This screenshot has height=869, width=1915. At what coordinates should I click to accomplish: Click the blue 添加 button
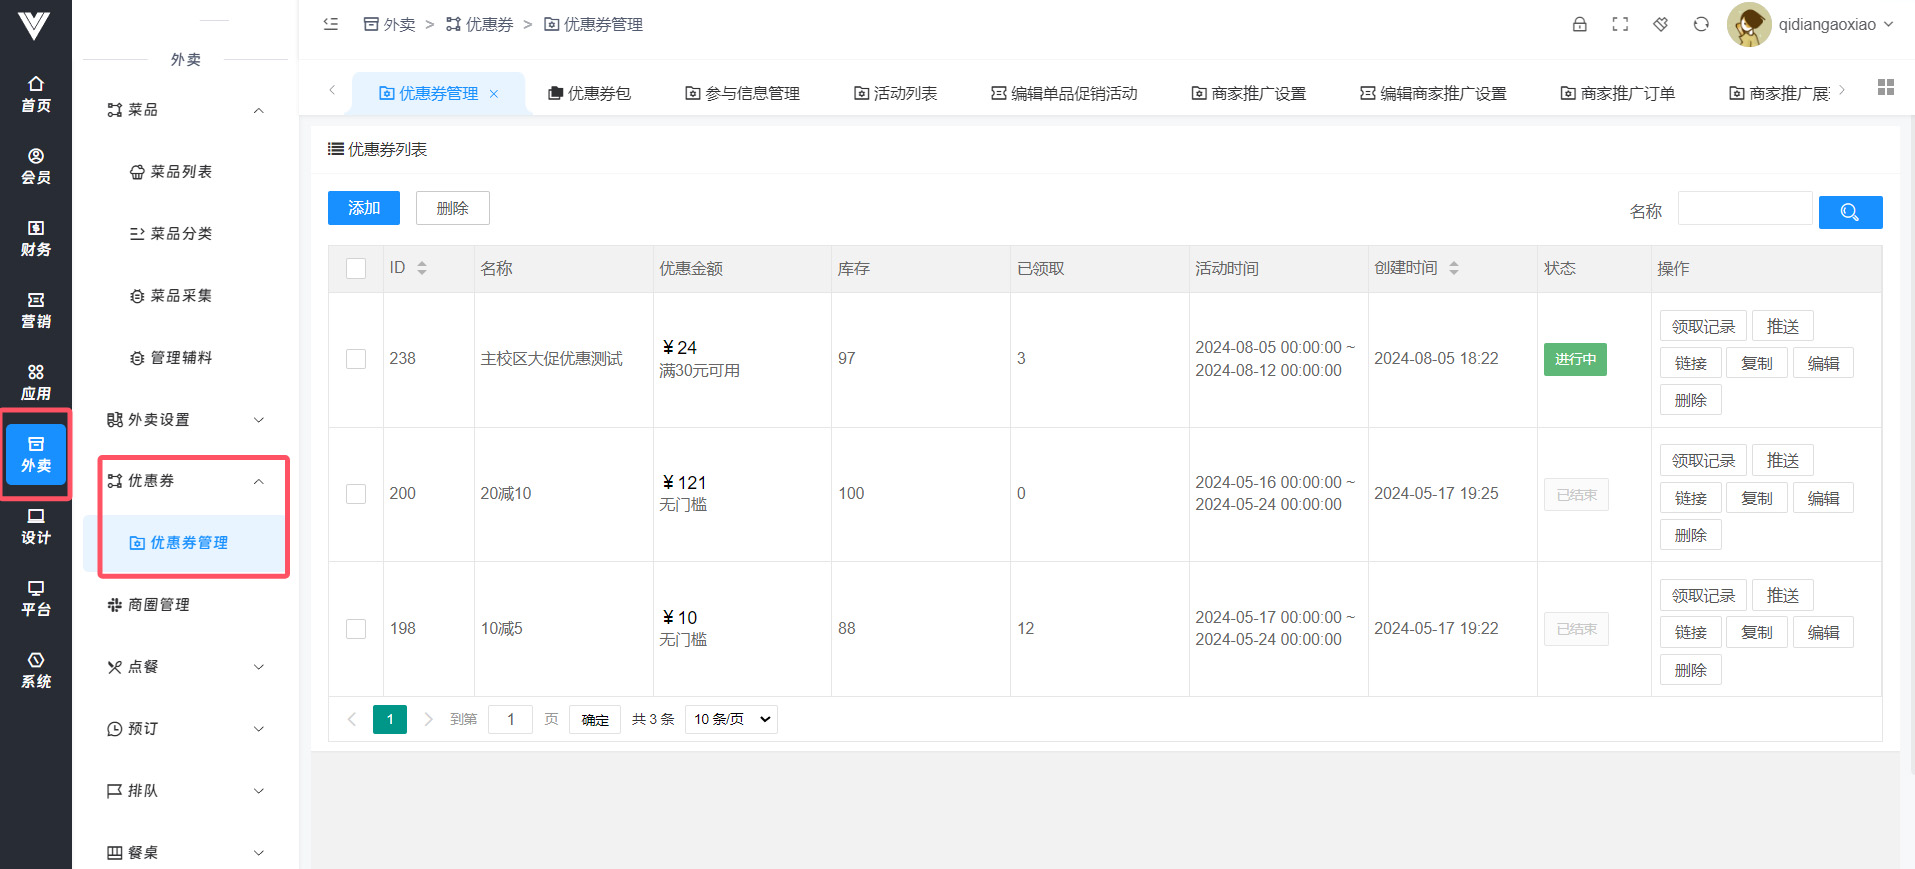point(364,208)
